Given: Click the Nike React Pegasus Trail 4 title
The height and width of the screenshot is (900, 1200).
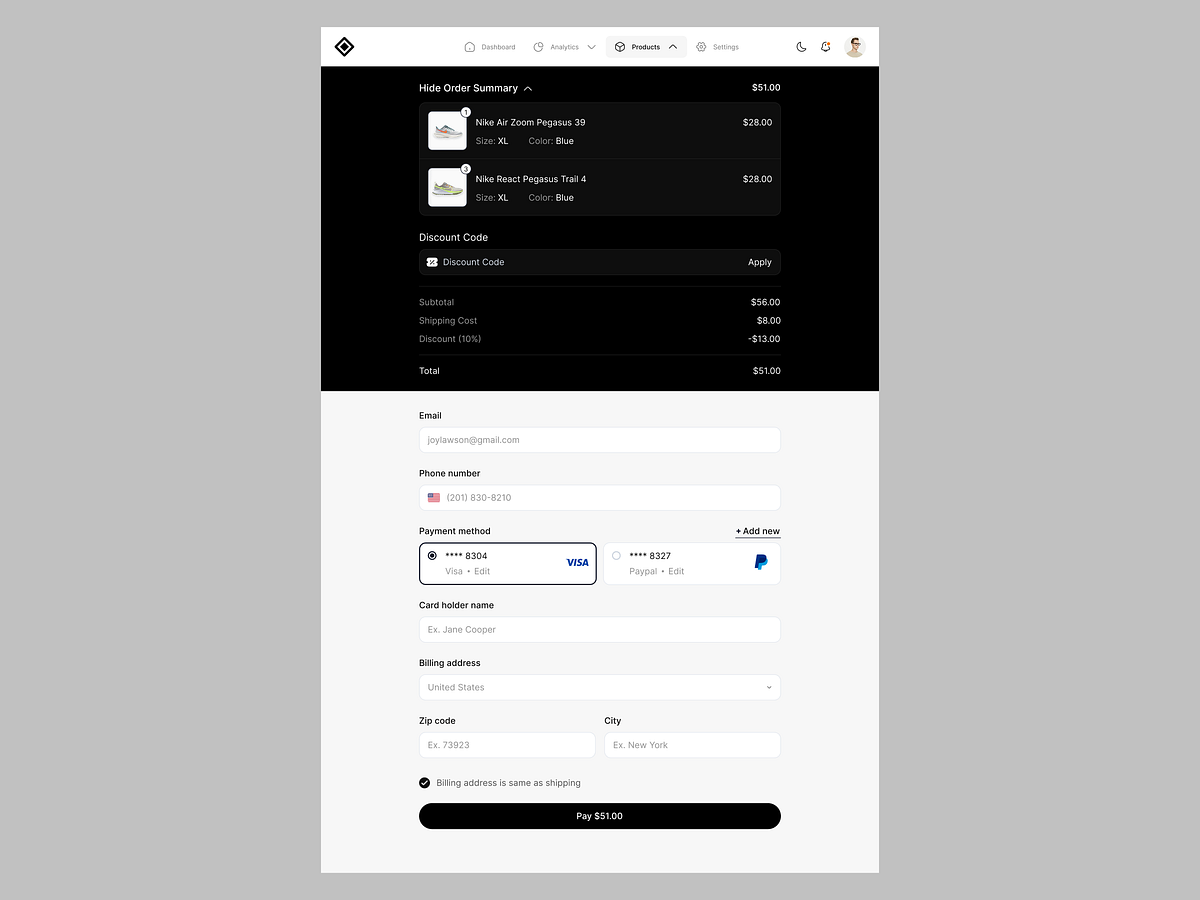Looking at the screenshot, I should [x=531, y=179].
